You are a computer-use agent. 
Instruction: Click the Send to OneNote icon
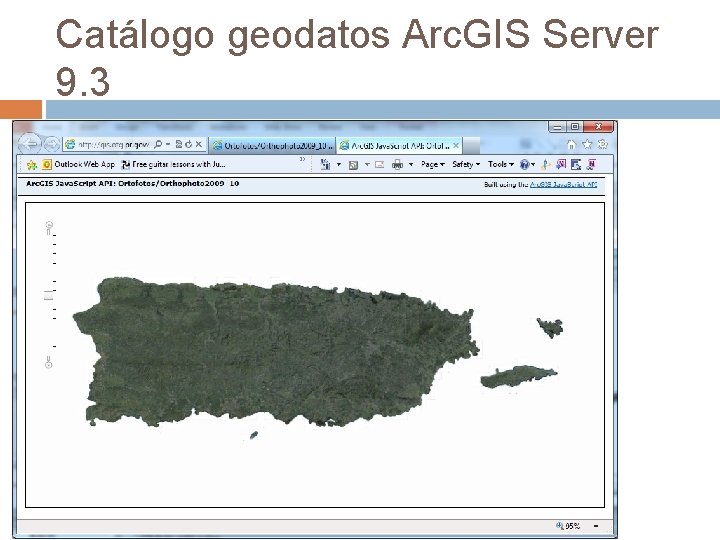pos(561,164)
